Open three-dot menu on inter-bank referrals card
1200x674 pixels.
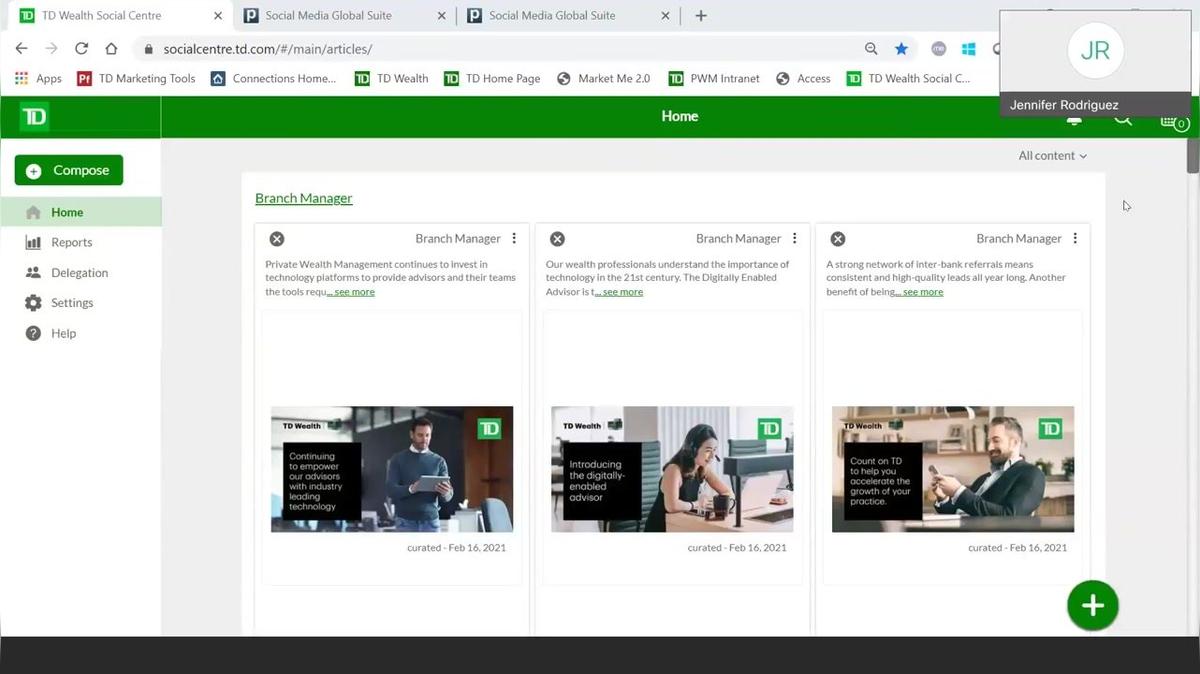(1075, 238)
